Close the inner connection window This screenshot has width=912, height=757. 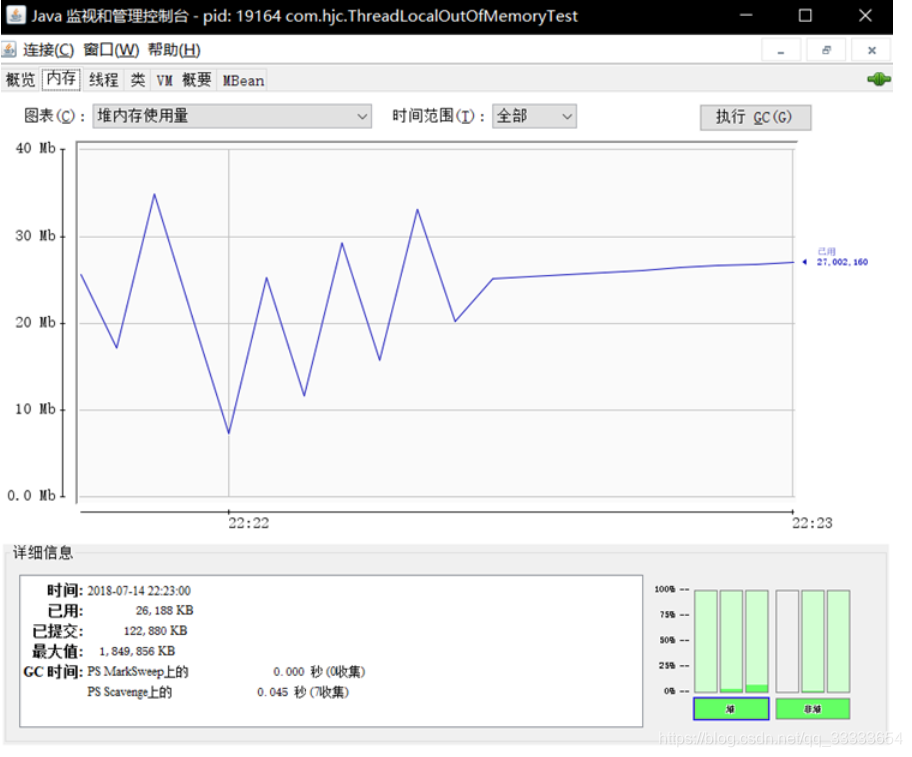(x=871, y=51)
